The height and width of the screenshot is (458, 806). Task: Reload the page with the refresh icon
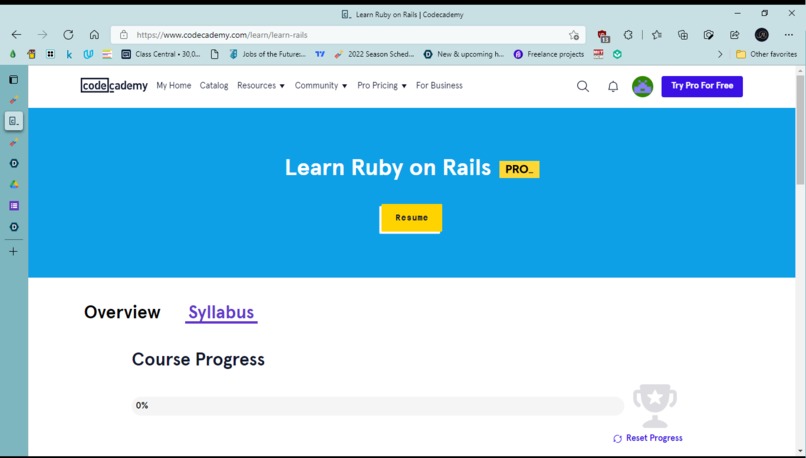coord(68,35)
